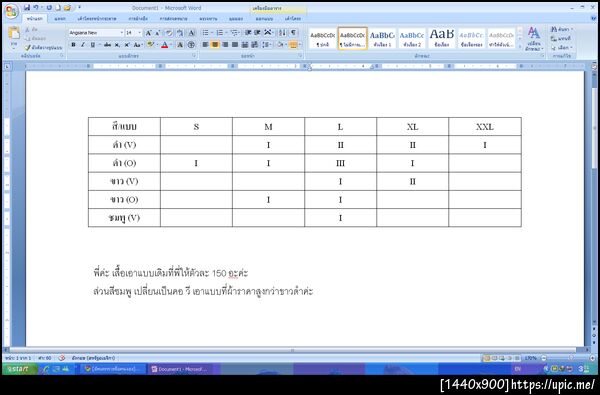The height and width of the screenshot is (395, 600).
Task: Decrease the paragraph indent
Action: (x=248, y=33)
